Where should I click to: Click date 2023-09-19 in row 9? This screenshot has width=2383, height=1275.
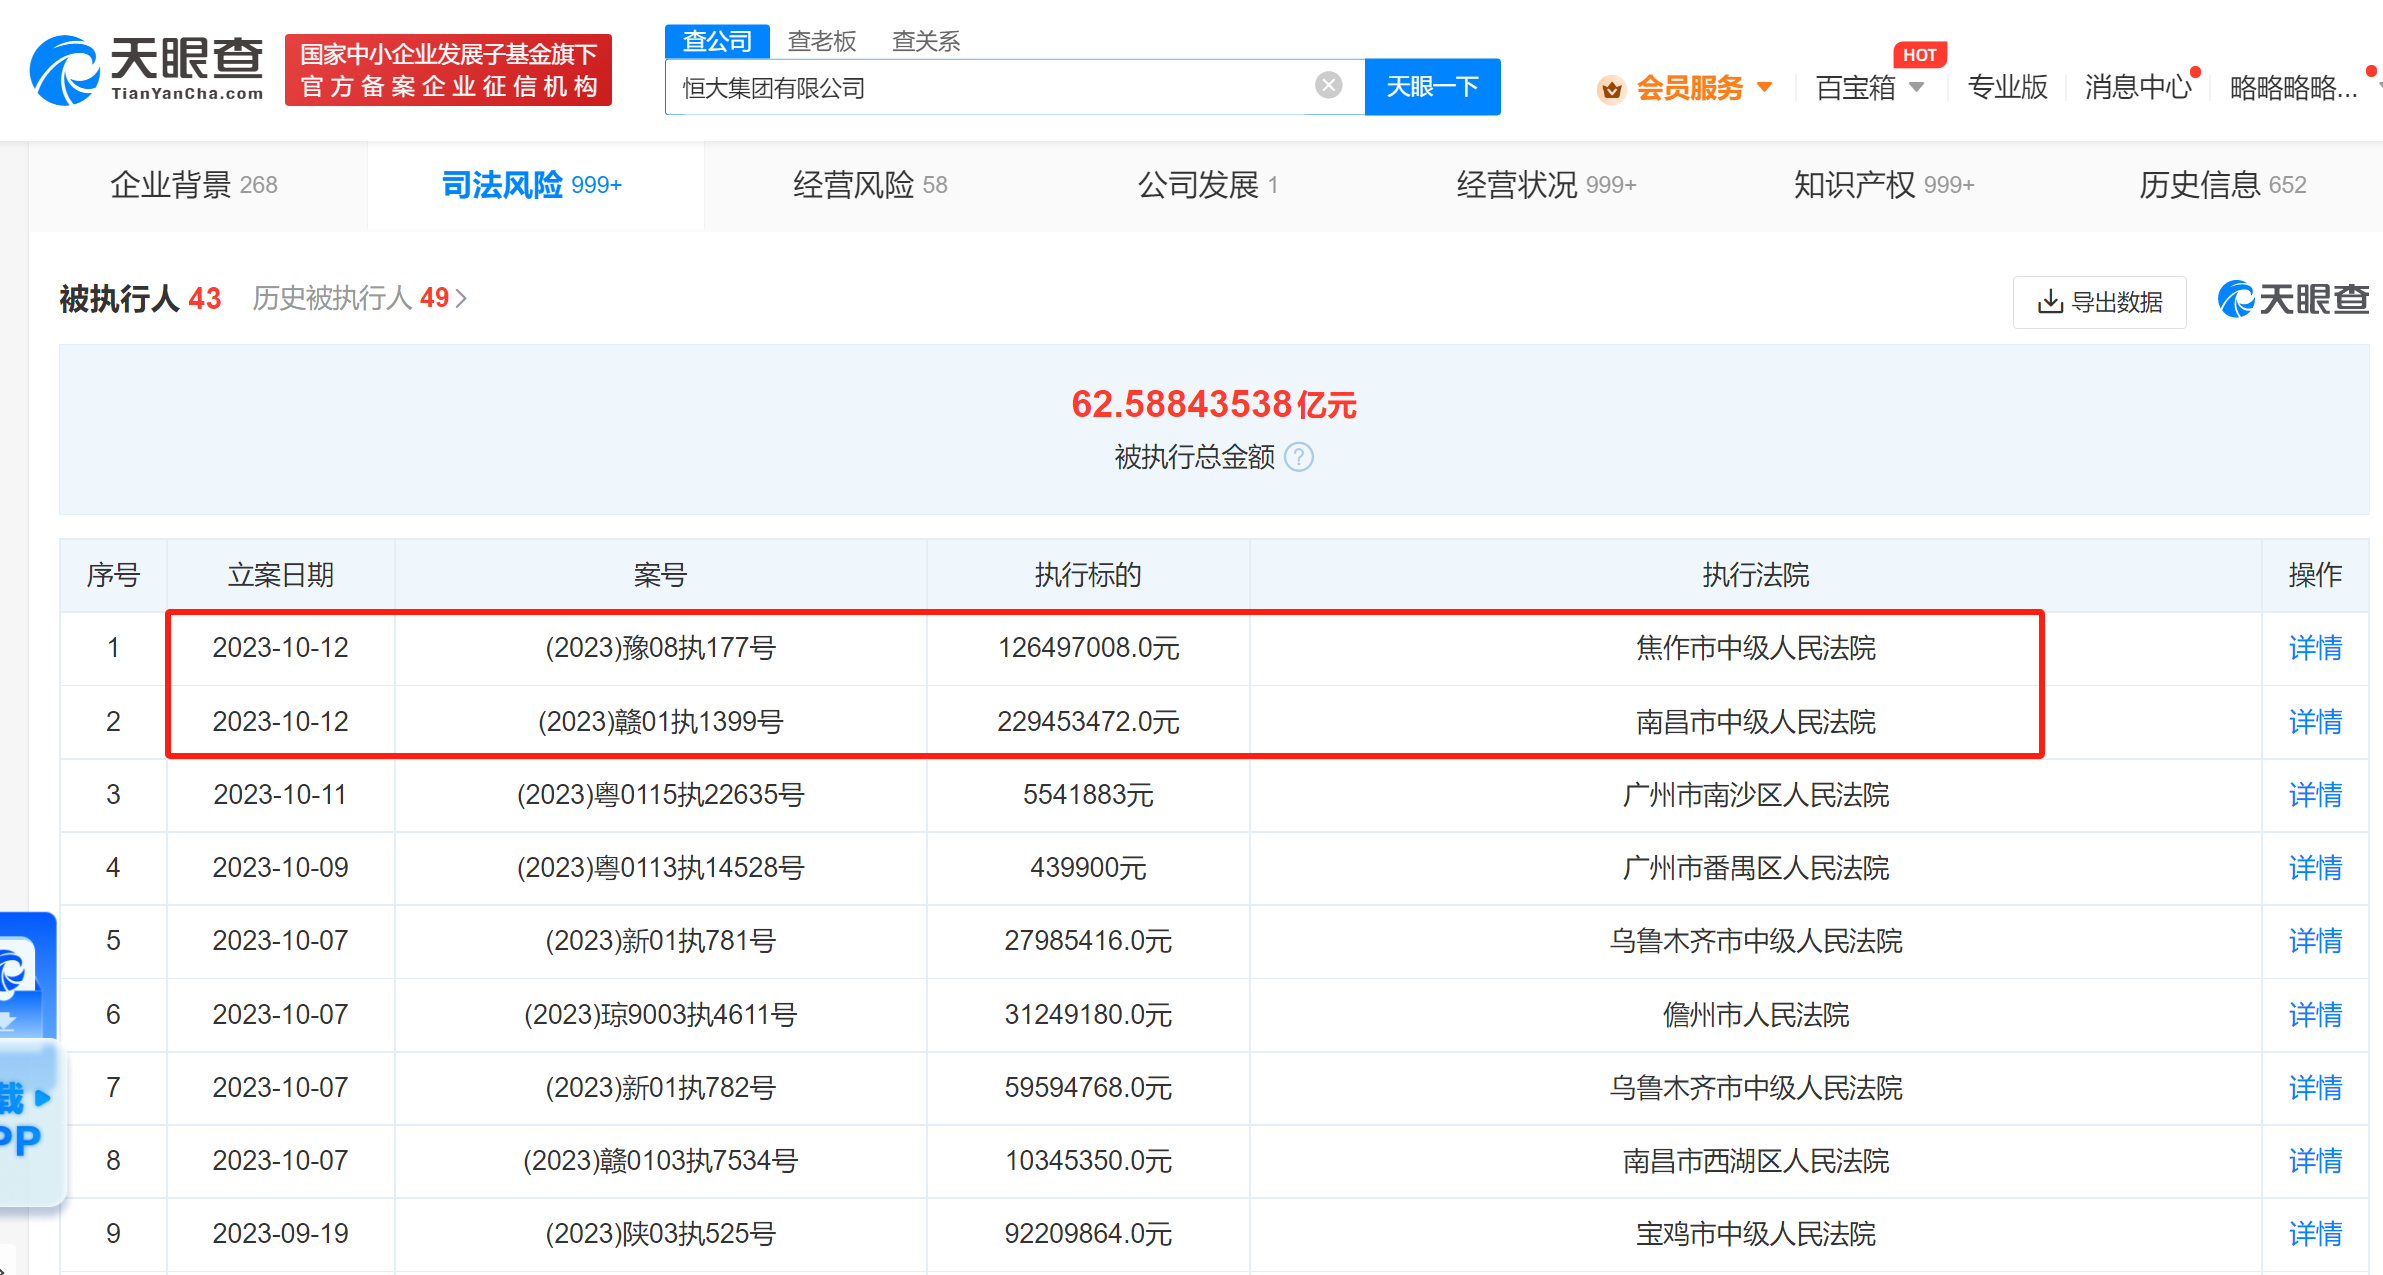tap(280, 1234)
